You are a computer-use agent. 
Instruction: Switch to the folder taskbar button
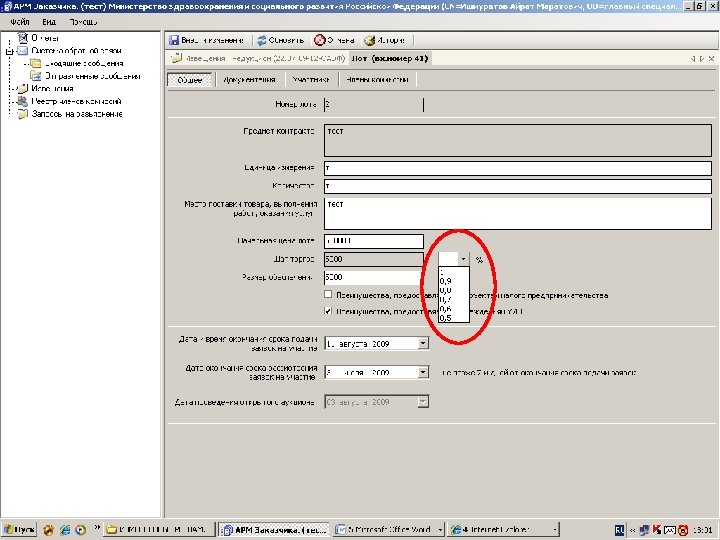[160, 530]
